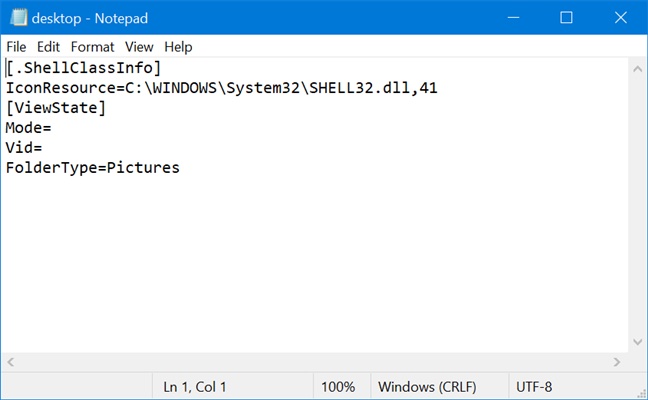Place cursor after Mode= text

click(52, 128)
